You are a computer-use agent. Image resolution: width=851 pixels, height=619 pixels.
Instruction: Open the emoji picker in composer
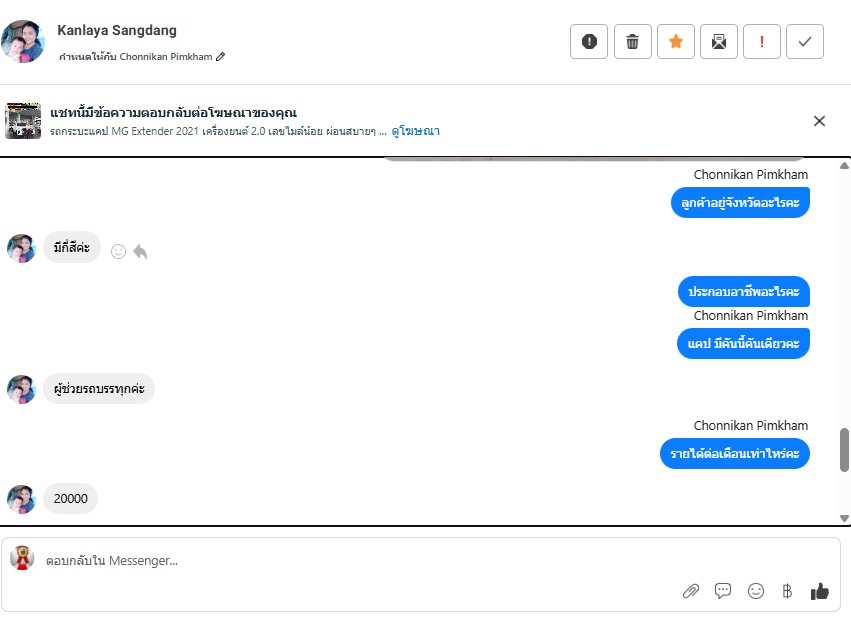(756, 591)
